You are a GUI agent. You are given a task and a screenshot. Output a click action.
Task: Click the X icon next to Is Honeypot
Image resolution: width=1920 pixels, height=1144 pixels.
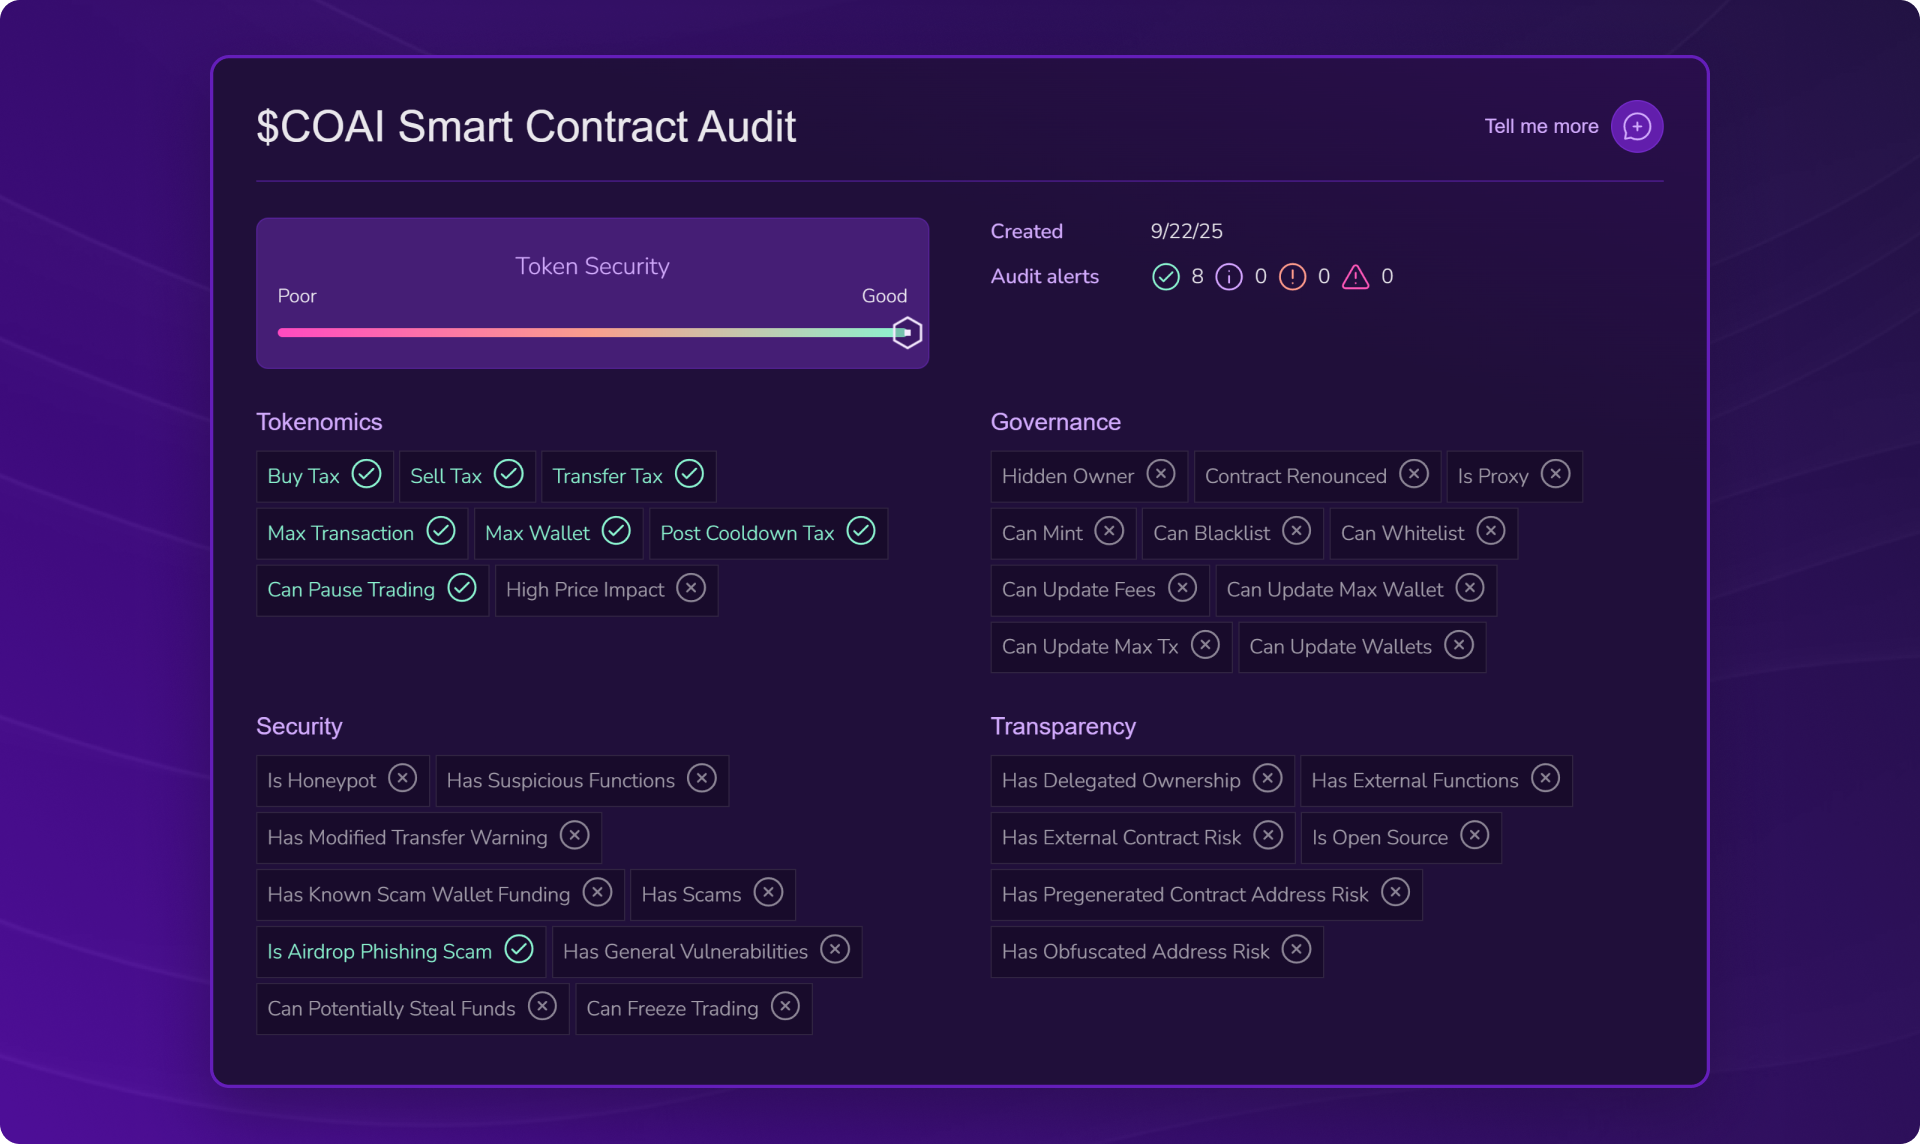(x=402, y=779)
